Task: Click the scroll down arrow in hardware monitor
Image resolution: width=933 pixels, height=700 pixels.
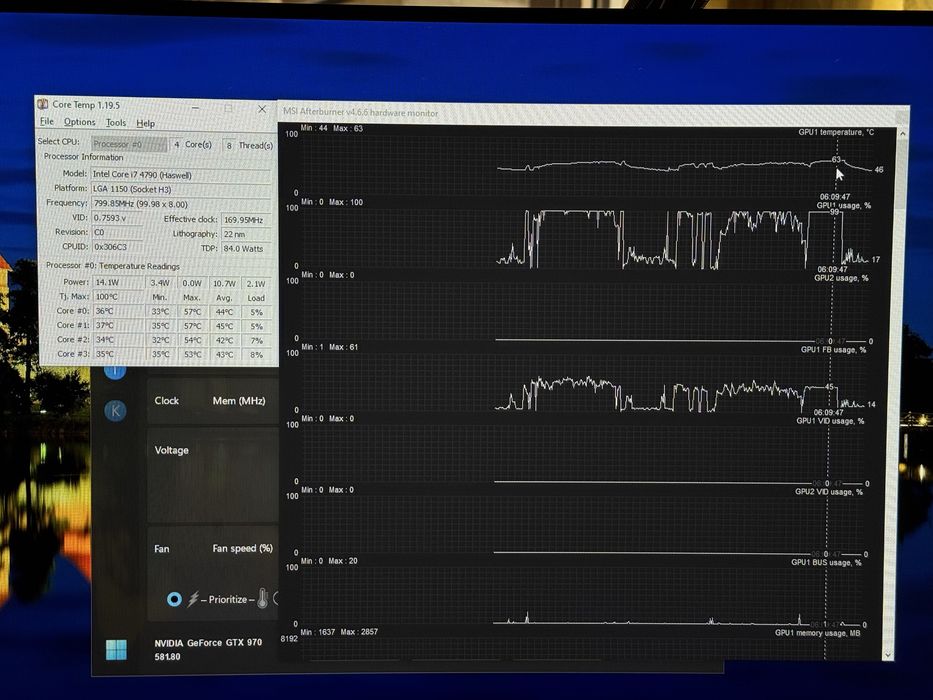Action: 888,655
